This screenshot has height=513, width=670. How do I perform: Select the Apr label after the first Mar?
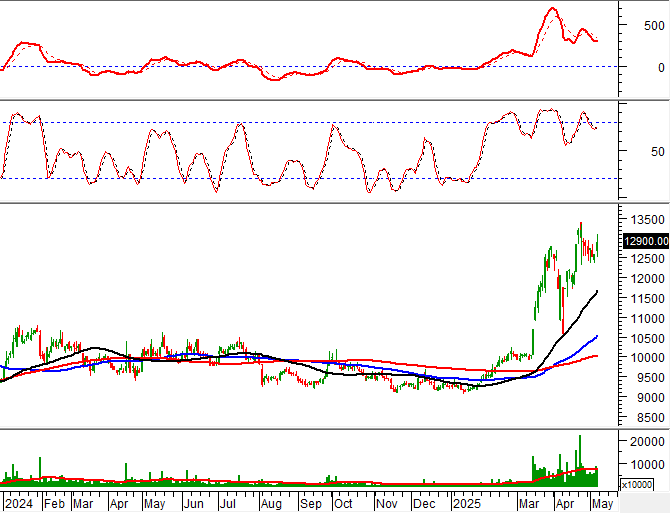(119, 504)
